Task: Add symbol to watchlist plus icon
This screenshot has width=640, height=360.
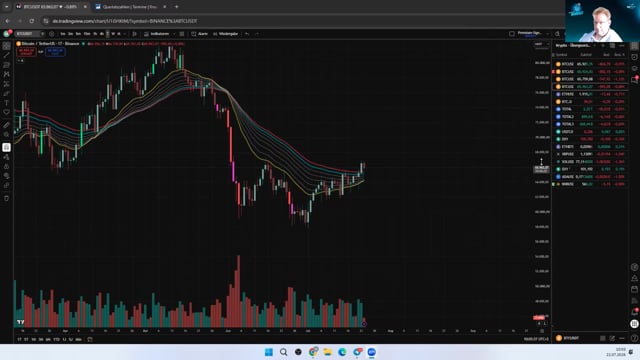Action: click(x=603, y=46)
